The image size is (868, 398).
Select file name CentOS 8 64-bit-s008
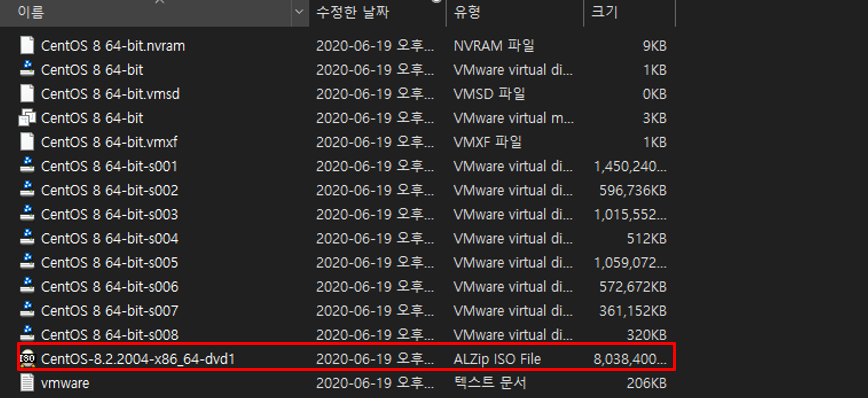pos(110,335)
